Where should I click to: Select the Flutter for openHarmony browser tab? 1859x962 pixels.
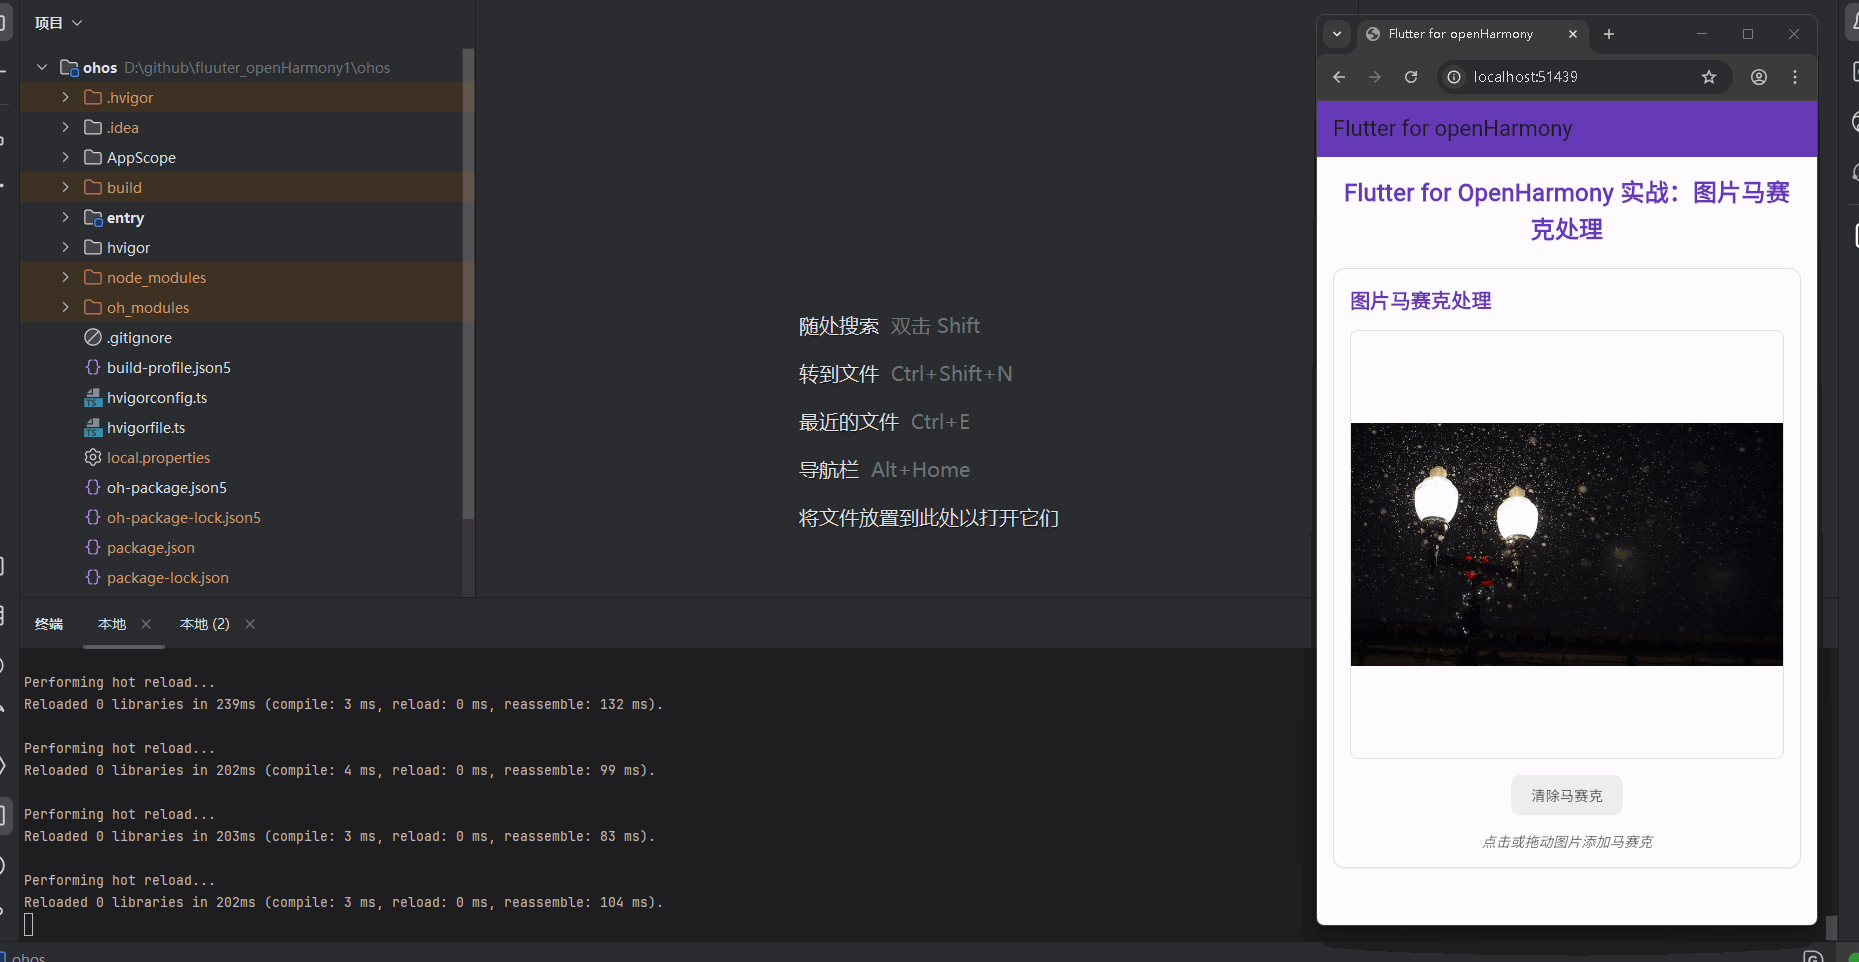[x=1459, y=33]
